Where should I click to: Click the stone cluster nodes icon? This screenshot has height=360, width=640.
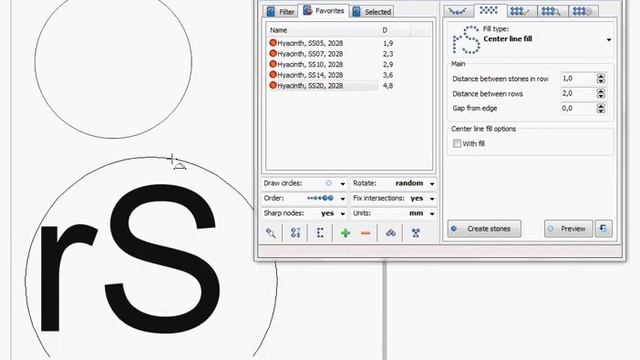pos(416,233)
